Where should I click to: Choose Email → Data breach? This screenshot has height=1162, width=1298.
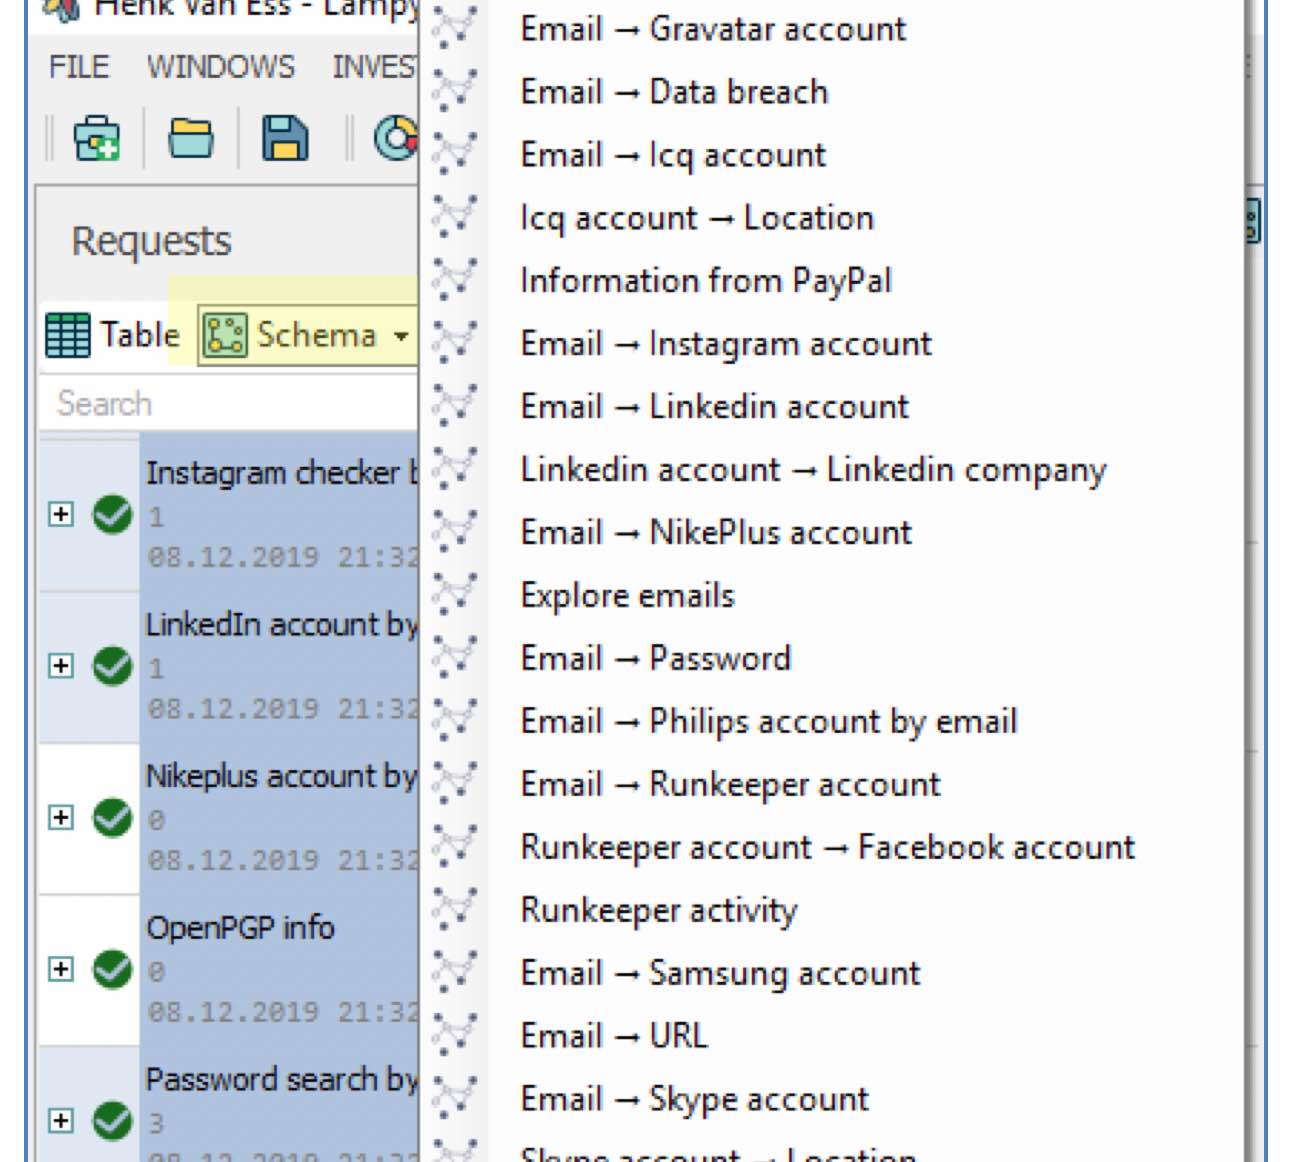click(x=675, y=92)
